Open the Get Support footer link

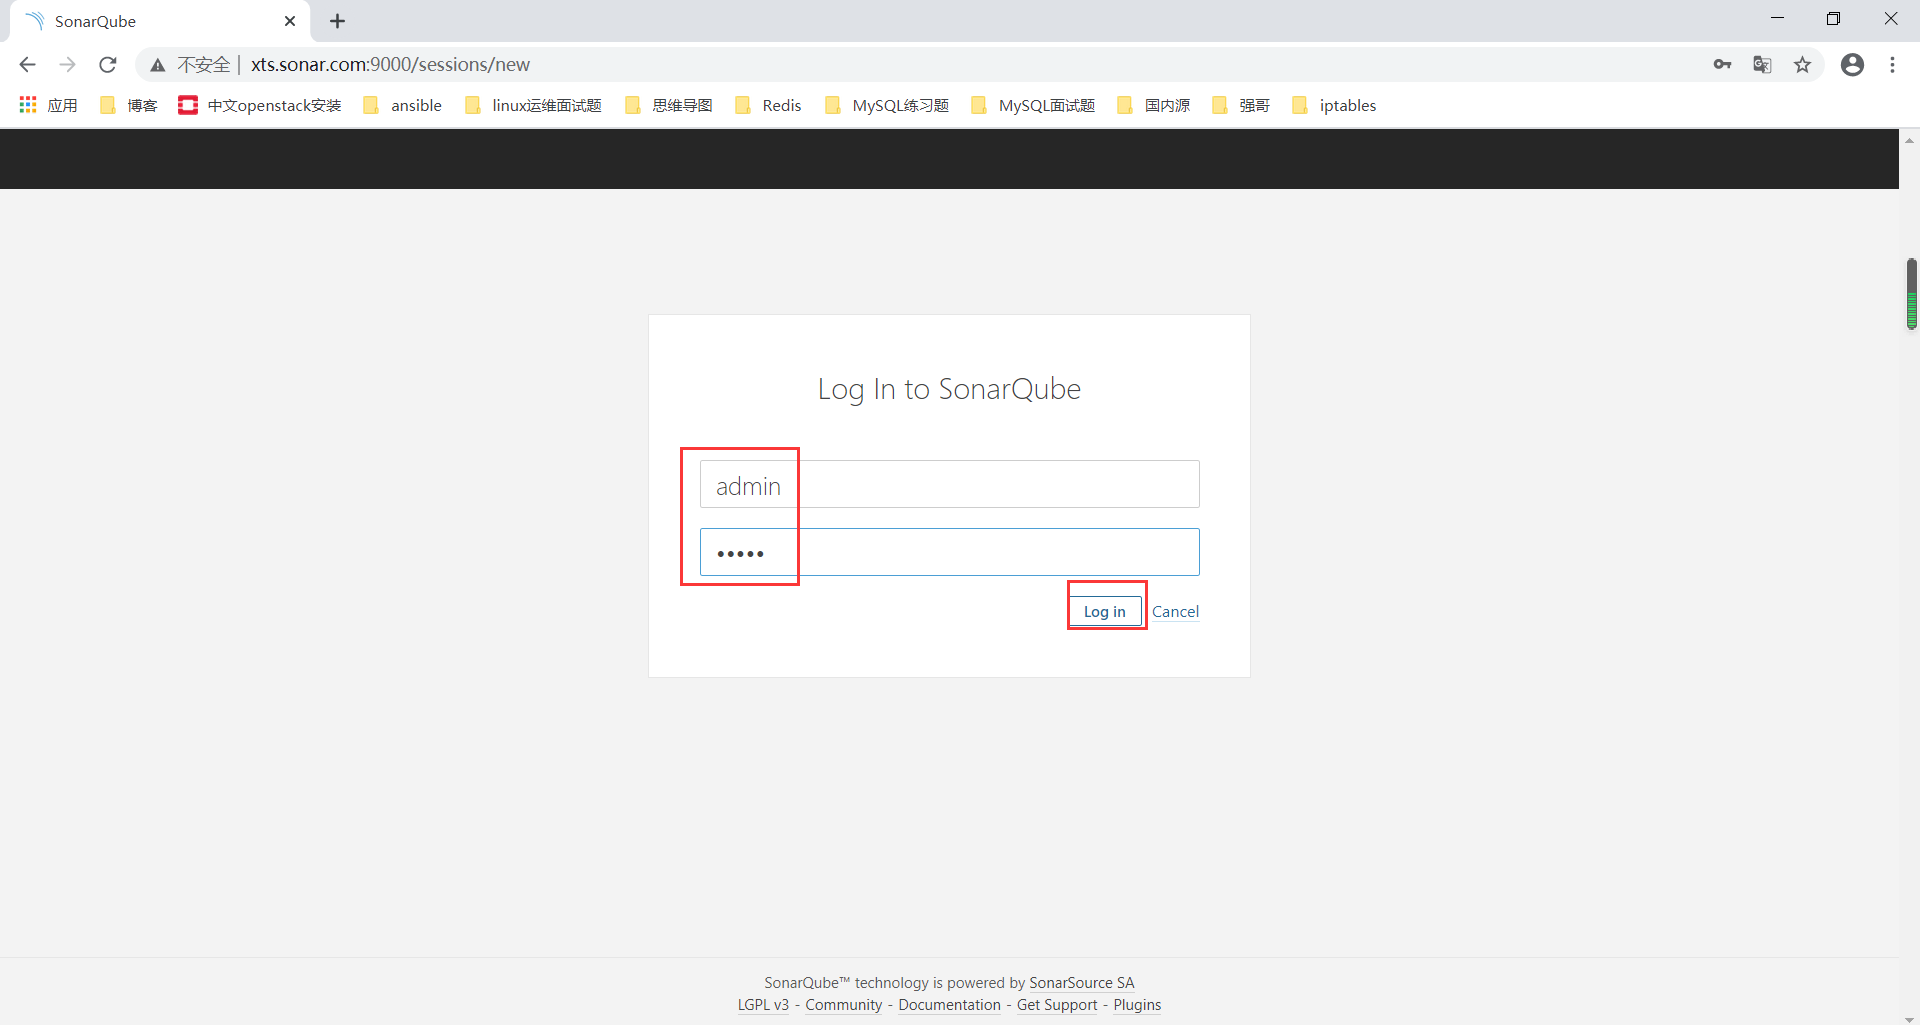1057,1005
